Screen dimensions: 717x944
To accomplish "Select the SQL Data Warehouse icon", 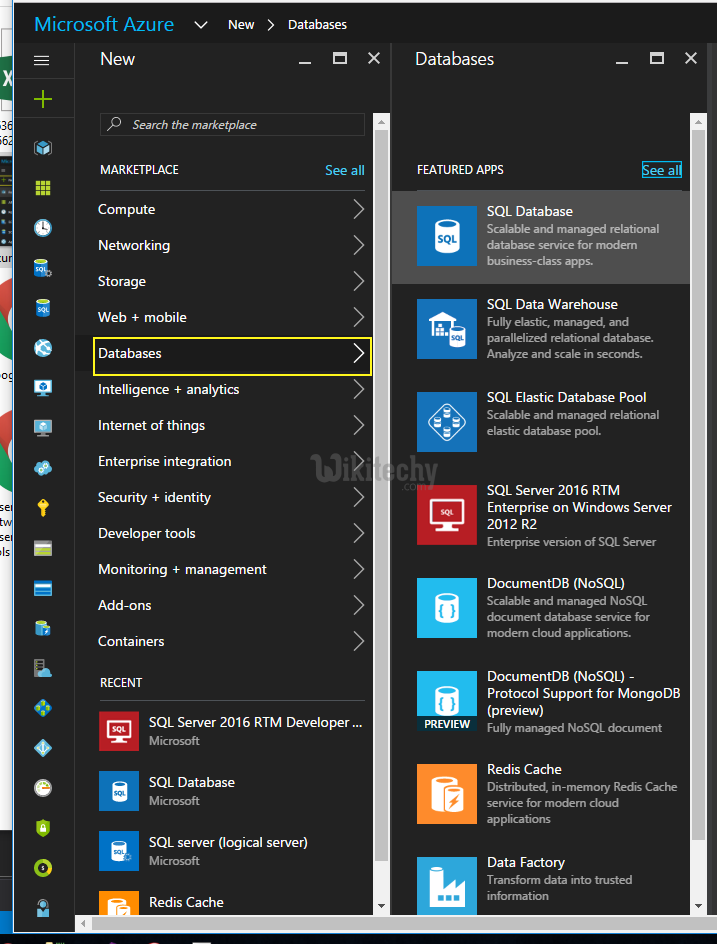I will [447, 329].
